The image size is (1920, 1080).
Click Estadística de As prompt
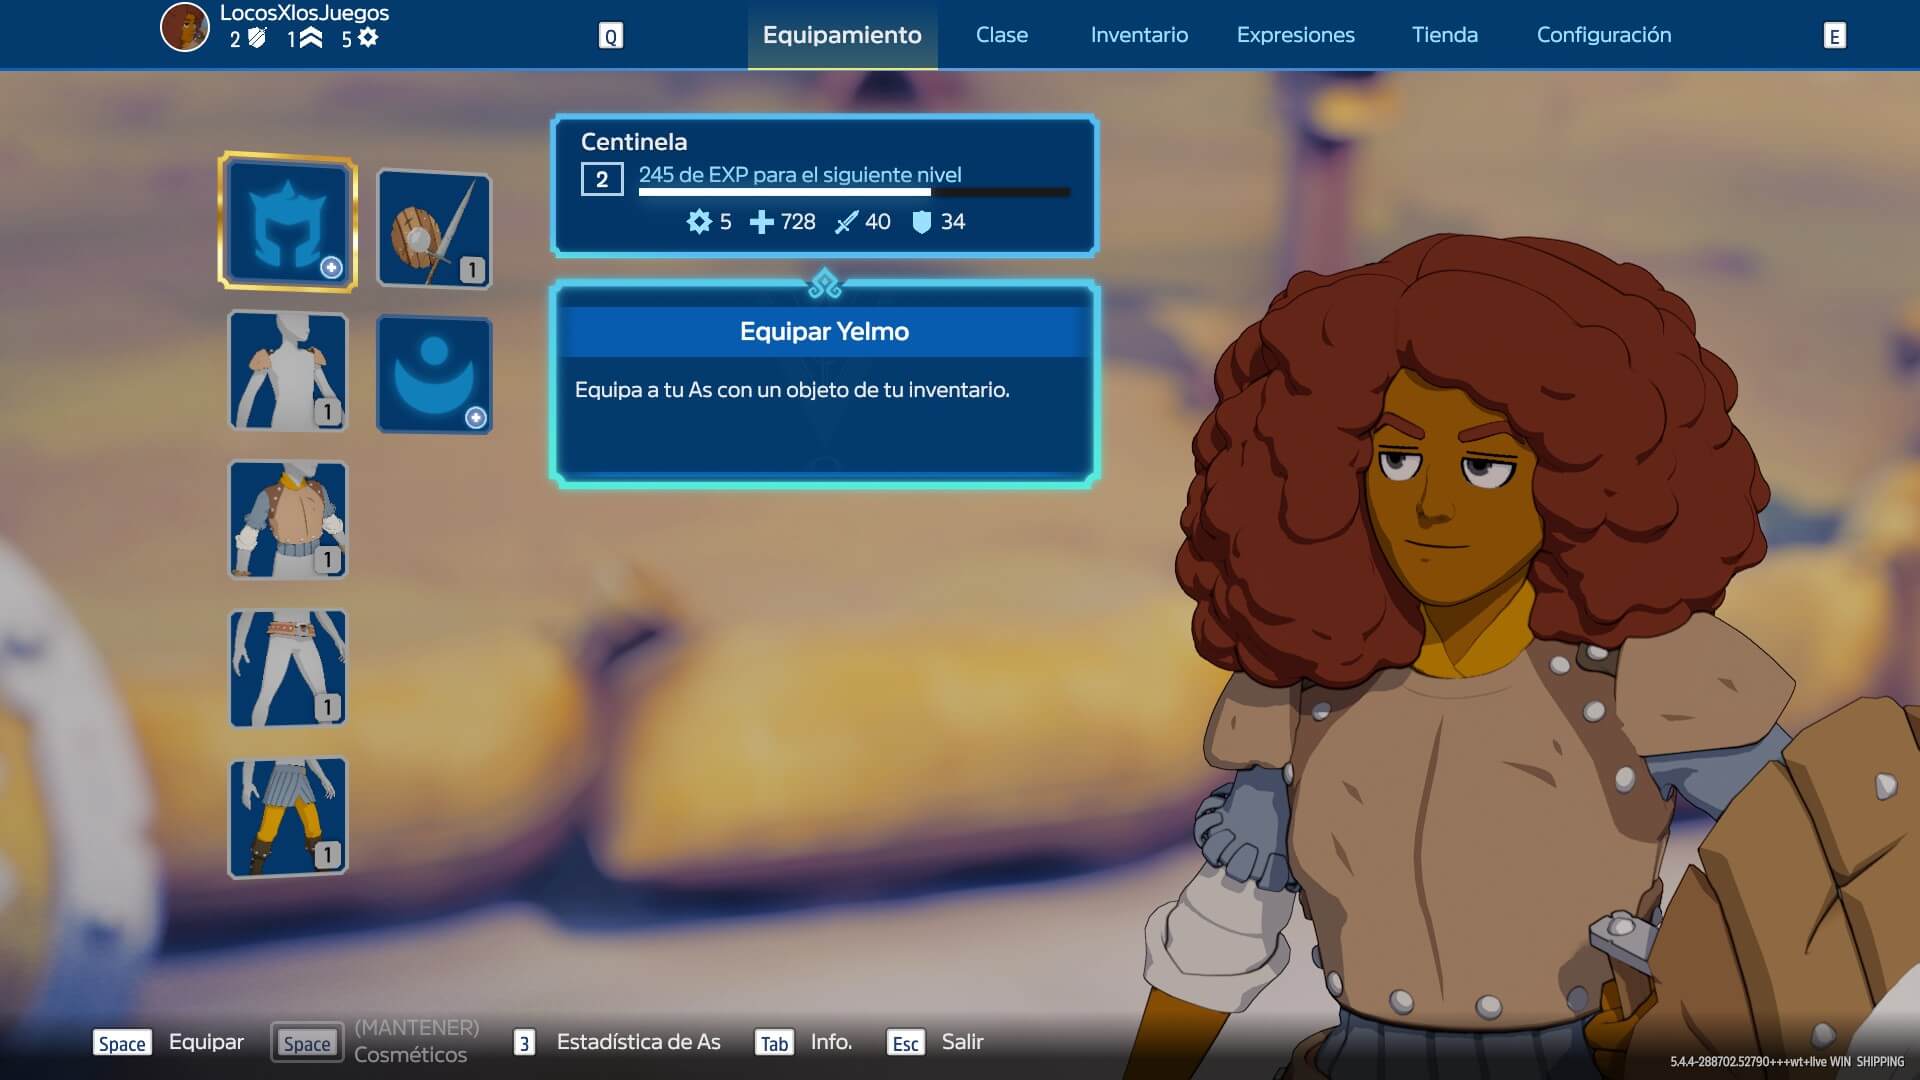coord(637,1042)
